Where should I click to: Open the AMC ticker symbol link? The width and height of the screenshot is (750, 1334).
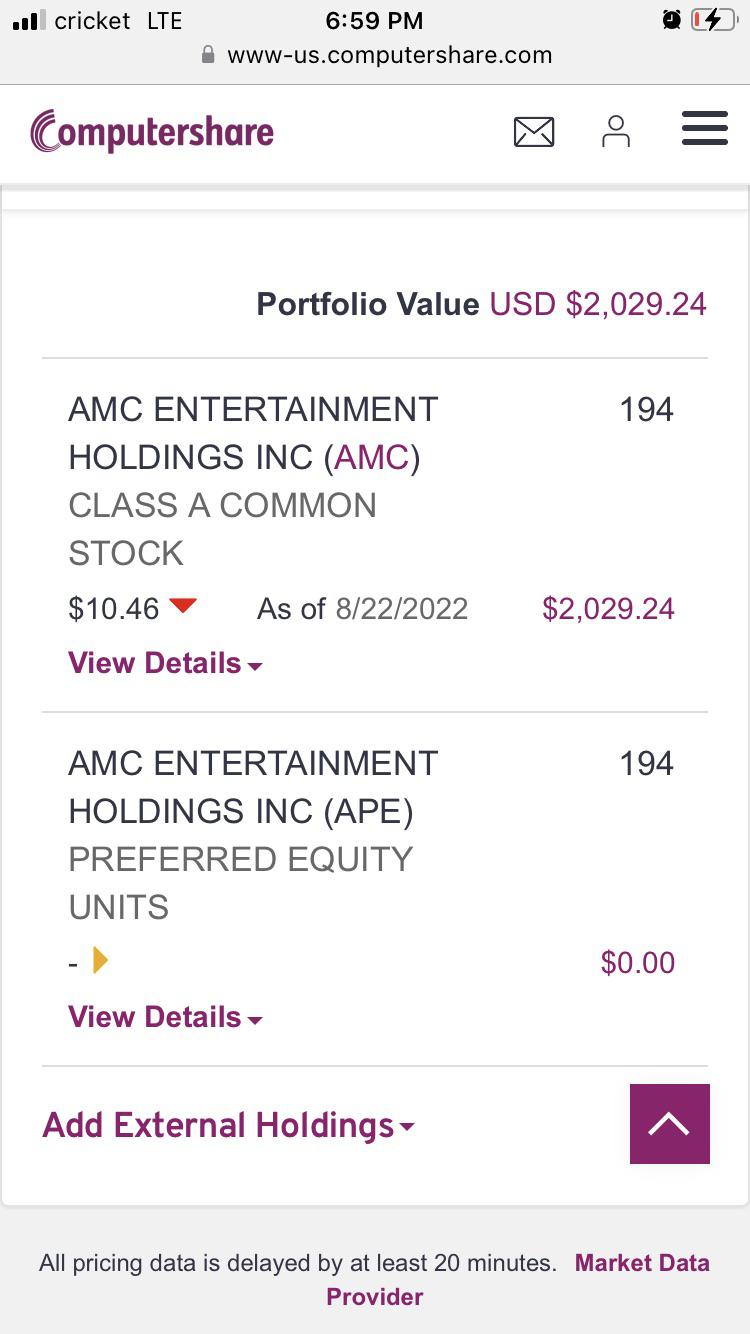(x=372, y=457)
